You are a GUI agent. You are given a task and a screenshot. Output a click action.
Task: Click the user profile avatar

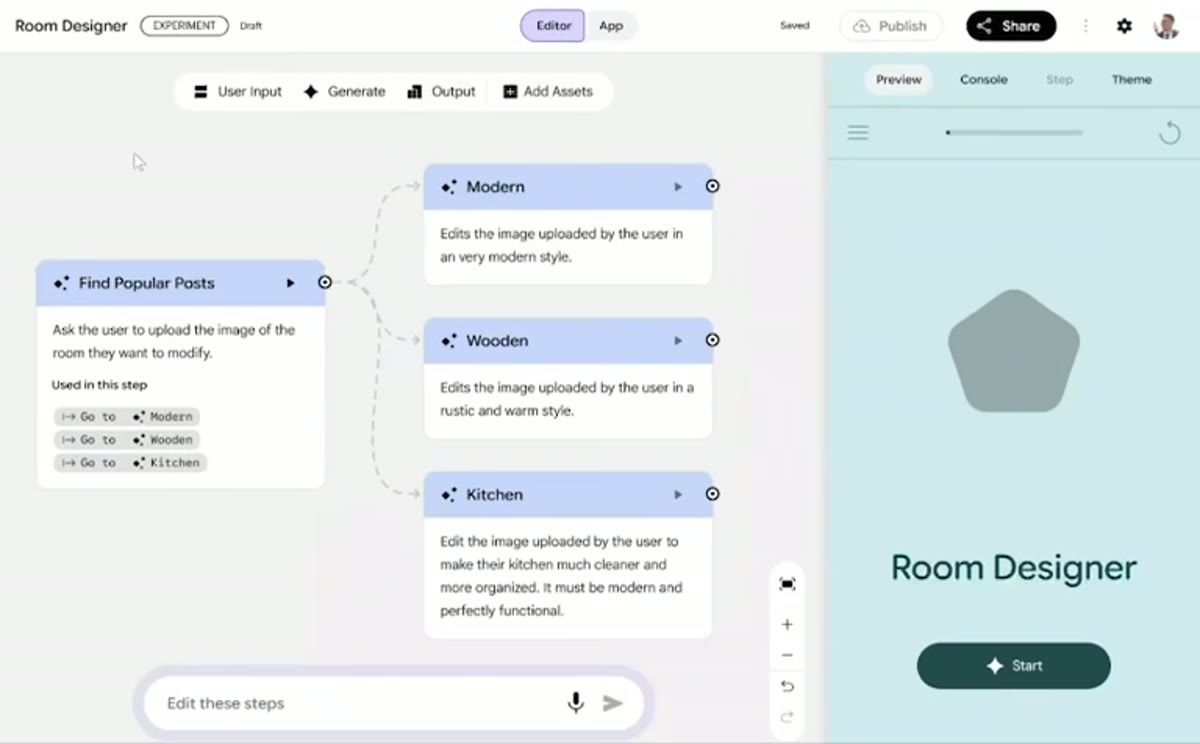(1166, 26)
